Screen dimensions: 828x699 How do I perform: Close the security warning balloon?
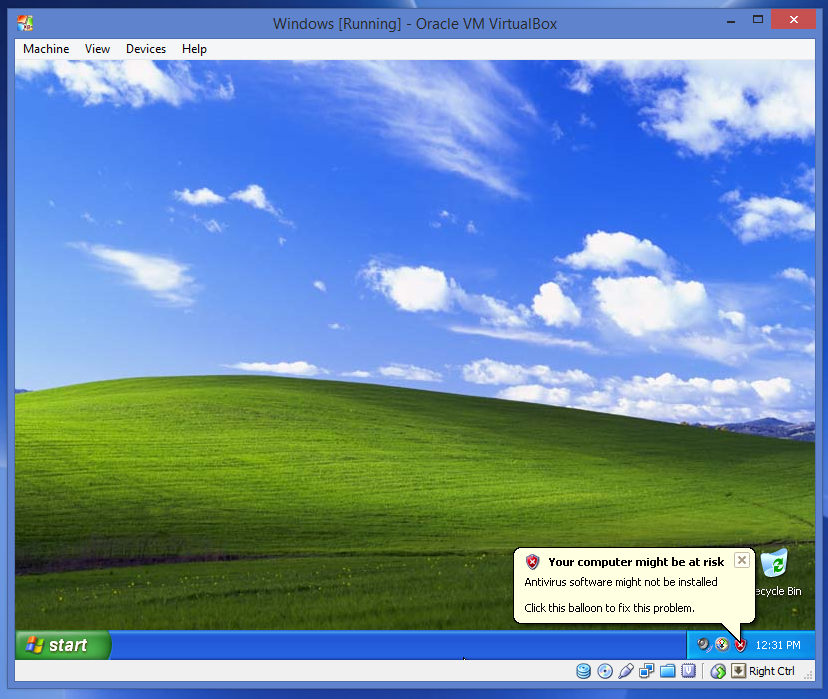coord(742,560)
